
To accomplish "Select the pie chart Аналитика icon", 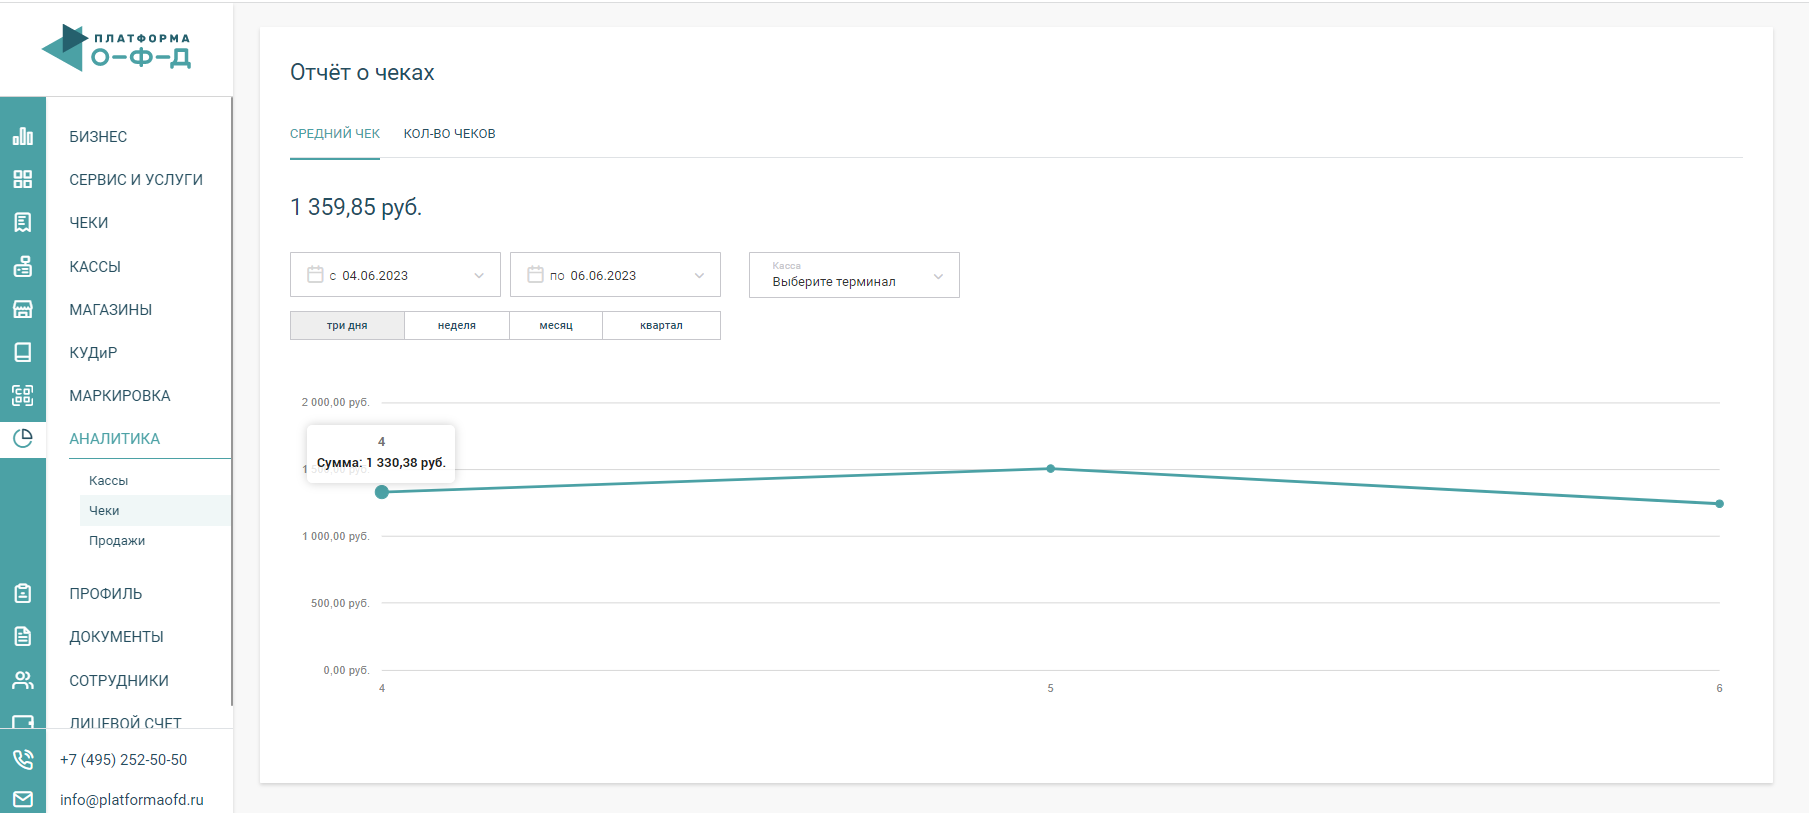I will (23, 438).
